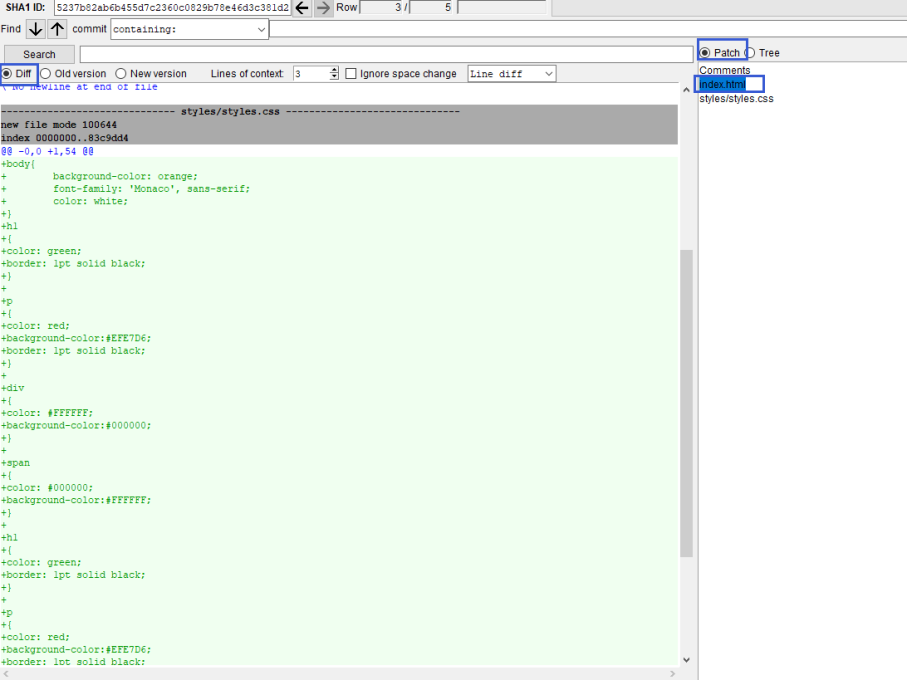The image size is (908, 681).
Task: Find previous match with up arrow
Action: pyautogui.click(x=57, y=29)
